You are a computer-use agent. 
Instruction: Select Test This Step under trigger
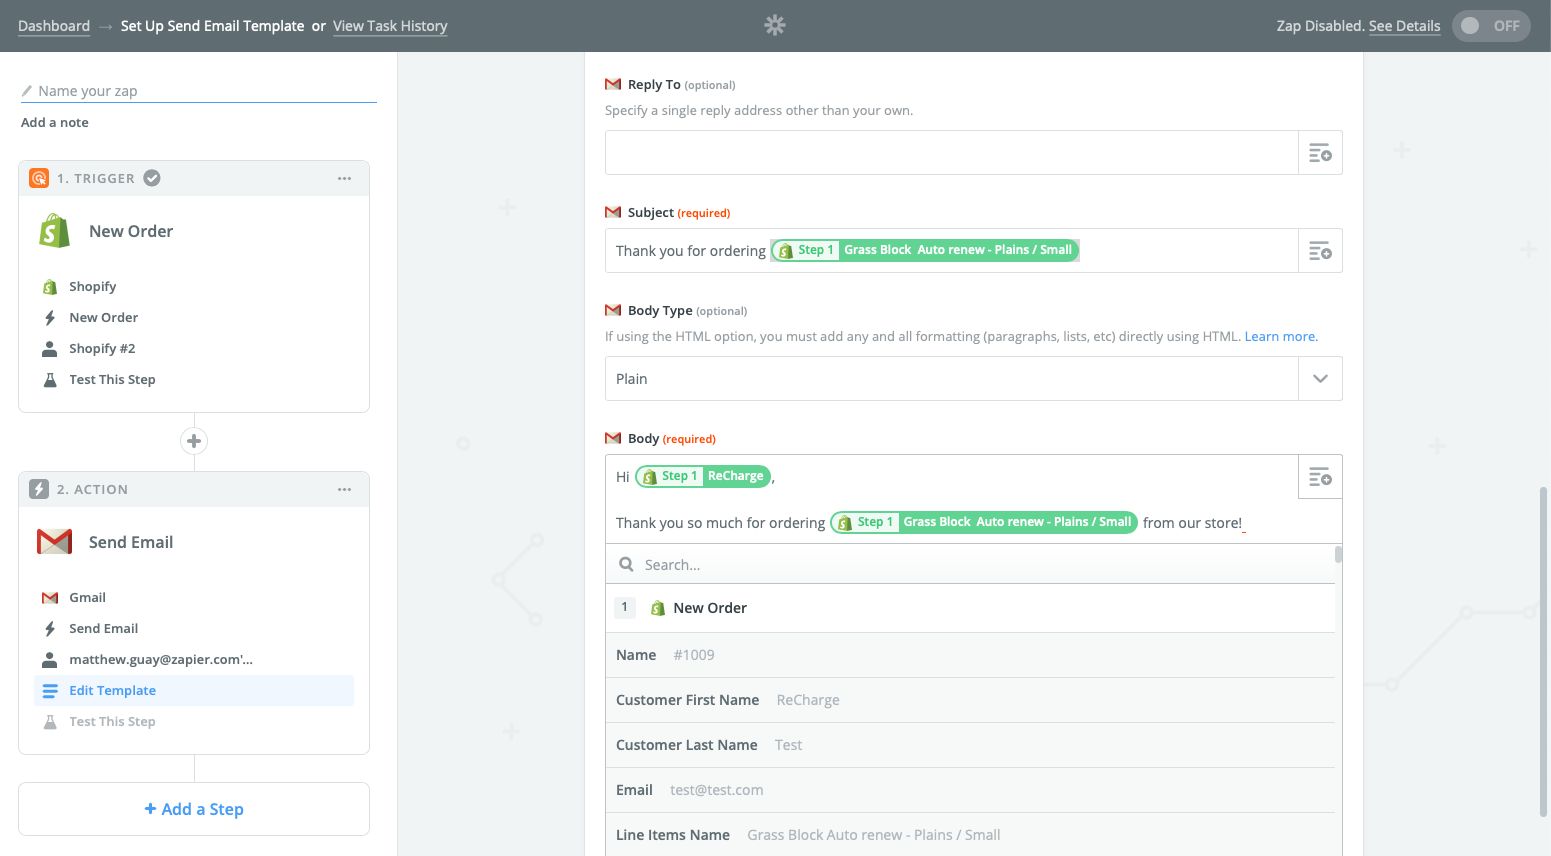(112, 380)
